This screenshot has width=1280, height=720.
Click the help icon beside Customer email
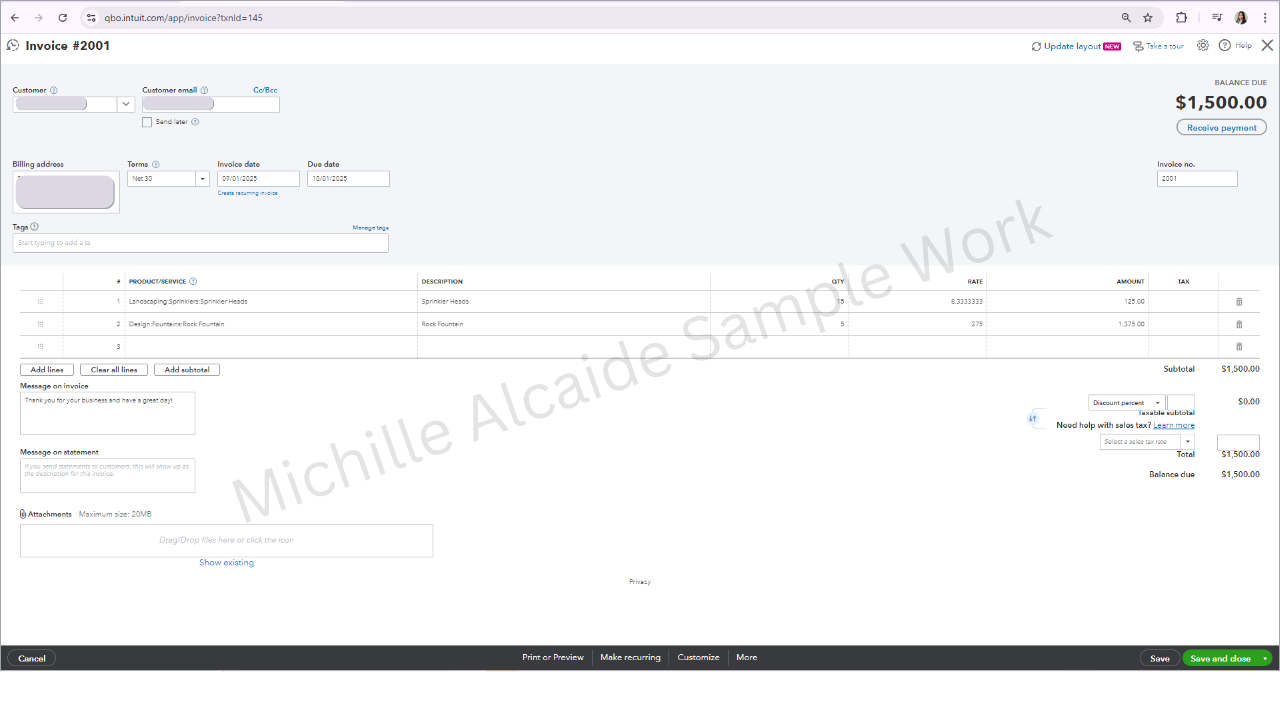point(204,90)
